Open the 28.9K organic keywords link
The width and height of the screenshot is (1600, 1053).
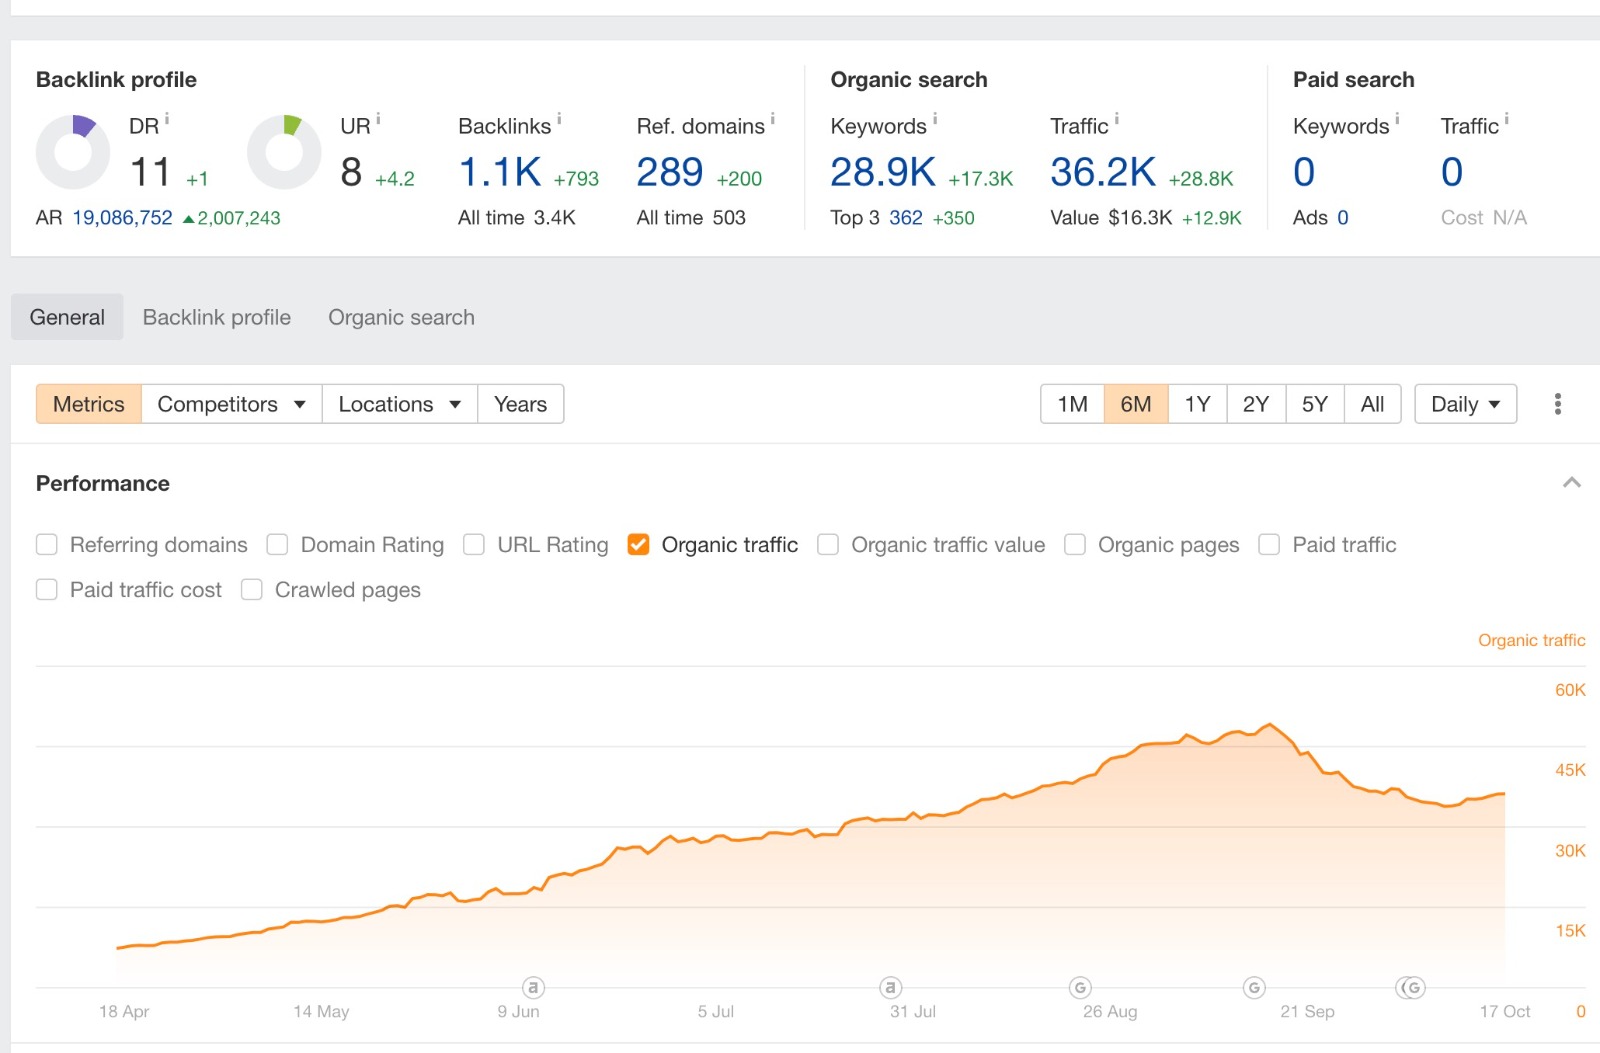point(883,172)
